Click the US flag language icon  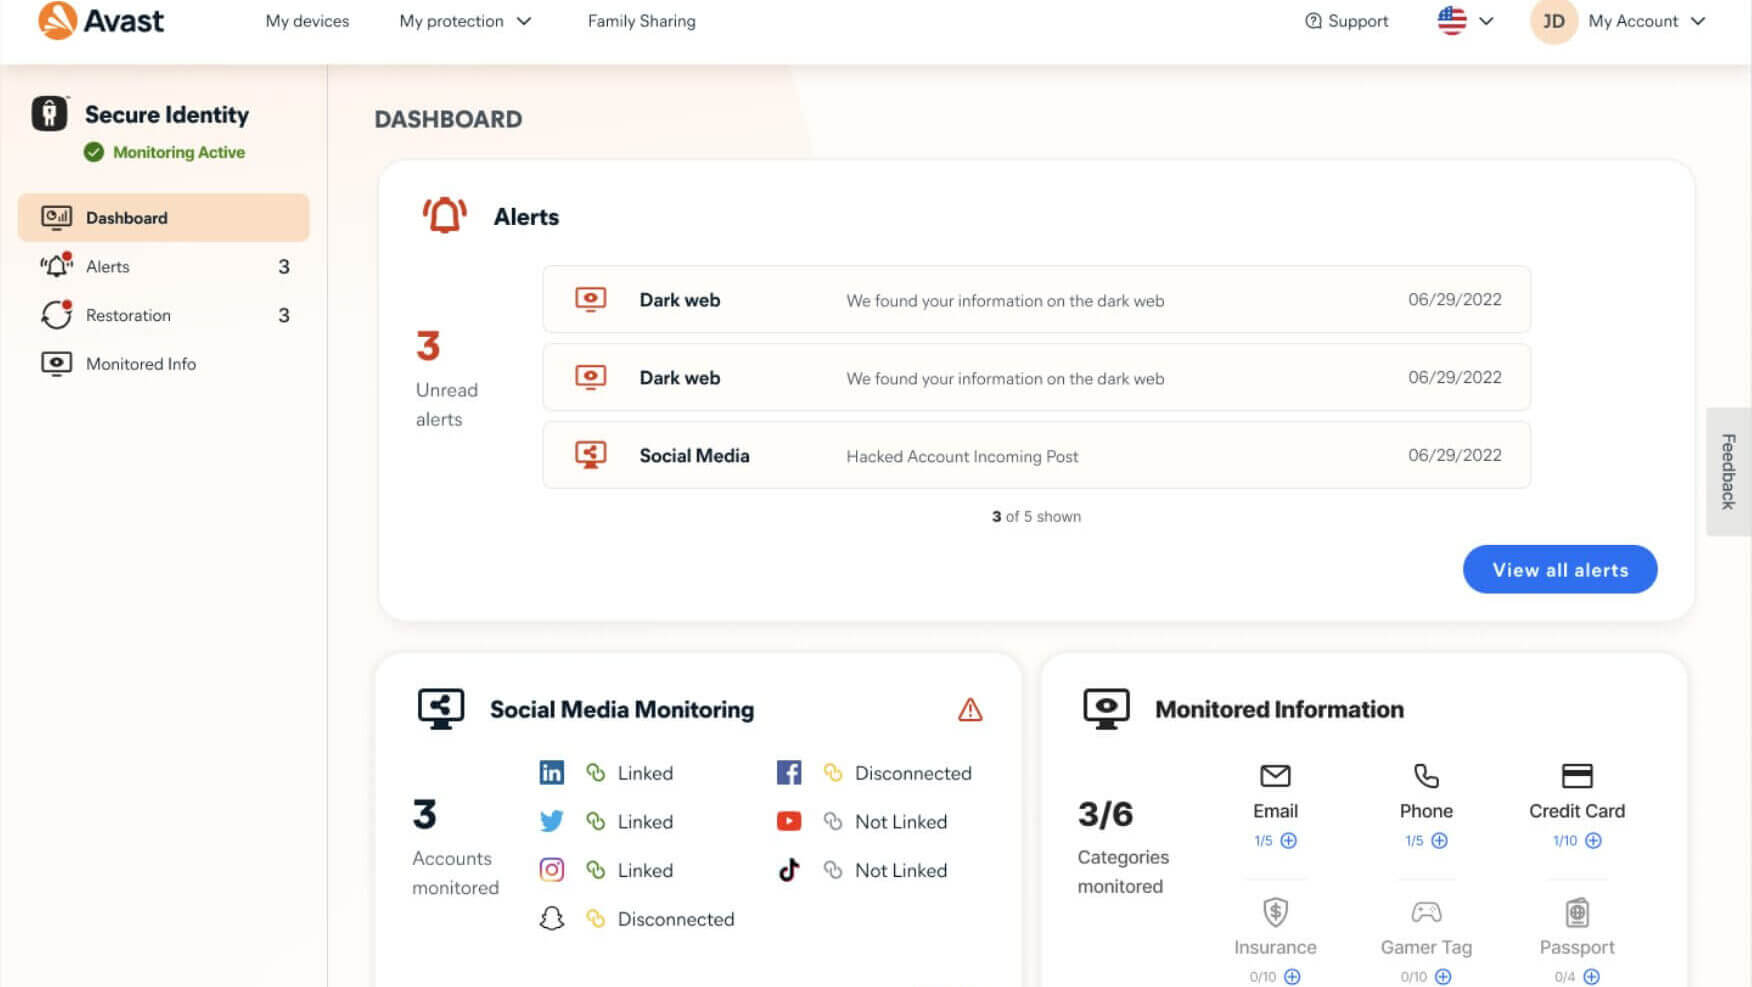pyautogui.click(x=1452, y=20)
